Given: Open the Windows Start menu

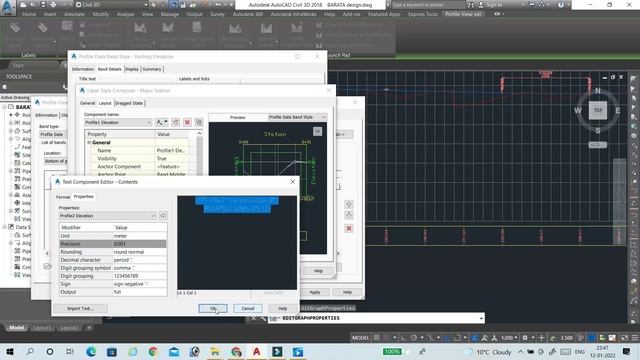Looking at the screenshot, I should 9,352.
